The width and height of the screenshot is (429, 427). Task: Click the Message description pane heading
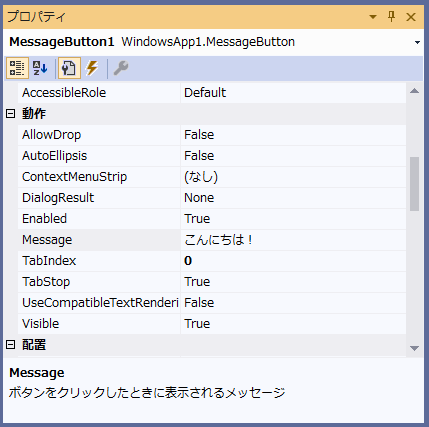(37, 373)
